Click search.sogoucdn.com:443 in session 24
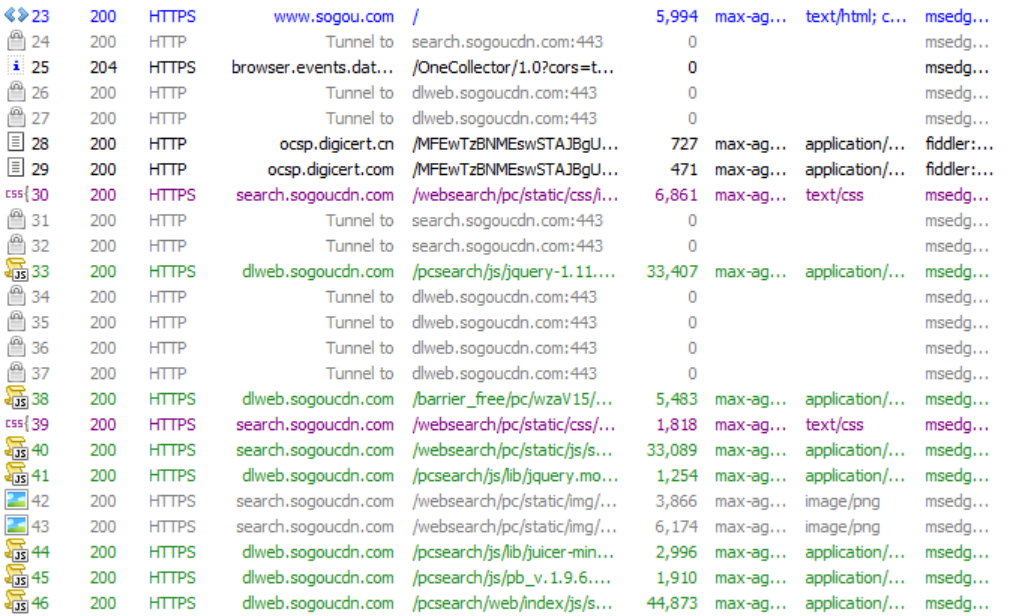The width and height of the screenshot is (1023, 616). [508, 42]
